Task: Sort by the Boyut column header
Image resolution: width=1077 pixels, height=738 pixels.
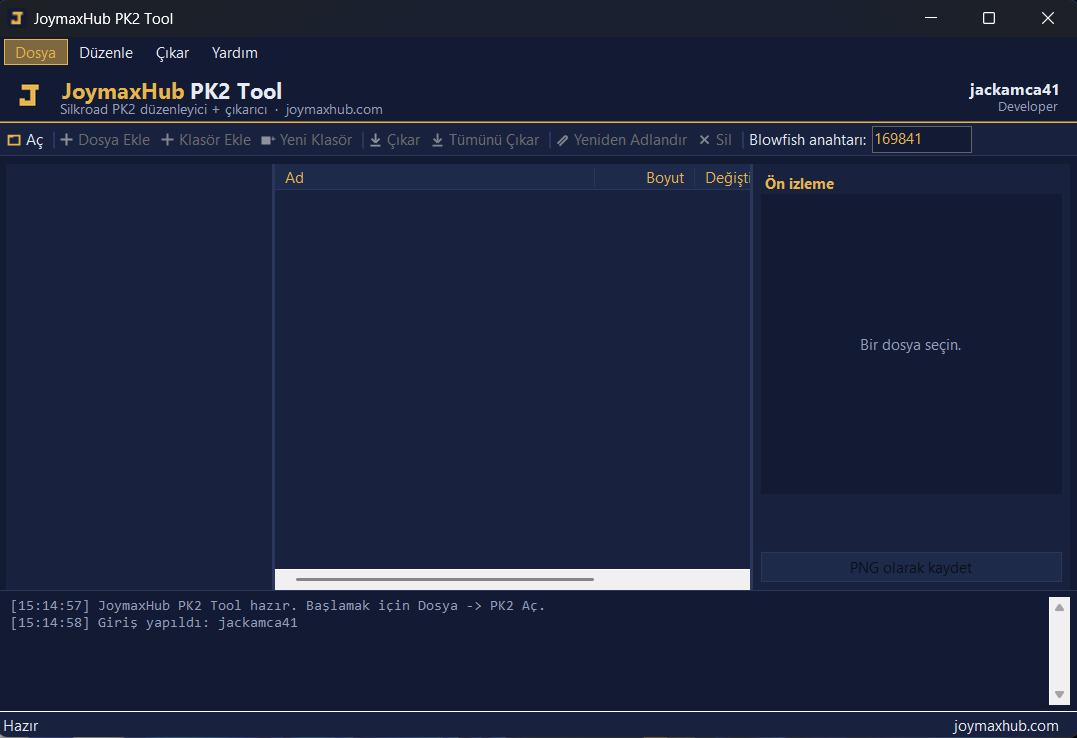Action: coord(644,177)
